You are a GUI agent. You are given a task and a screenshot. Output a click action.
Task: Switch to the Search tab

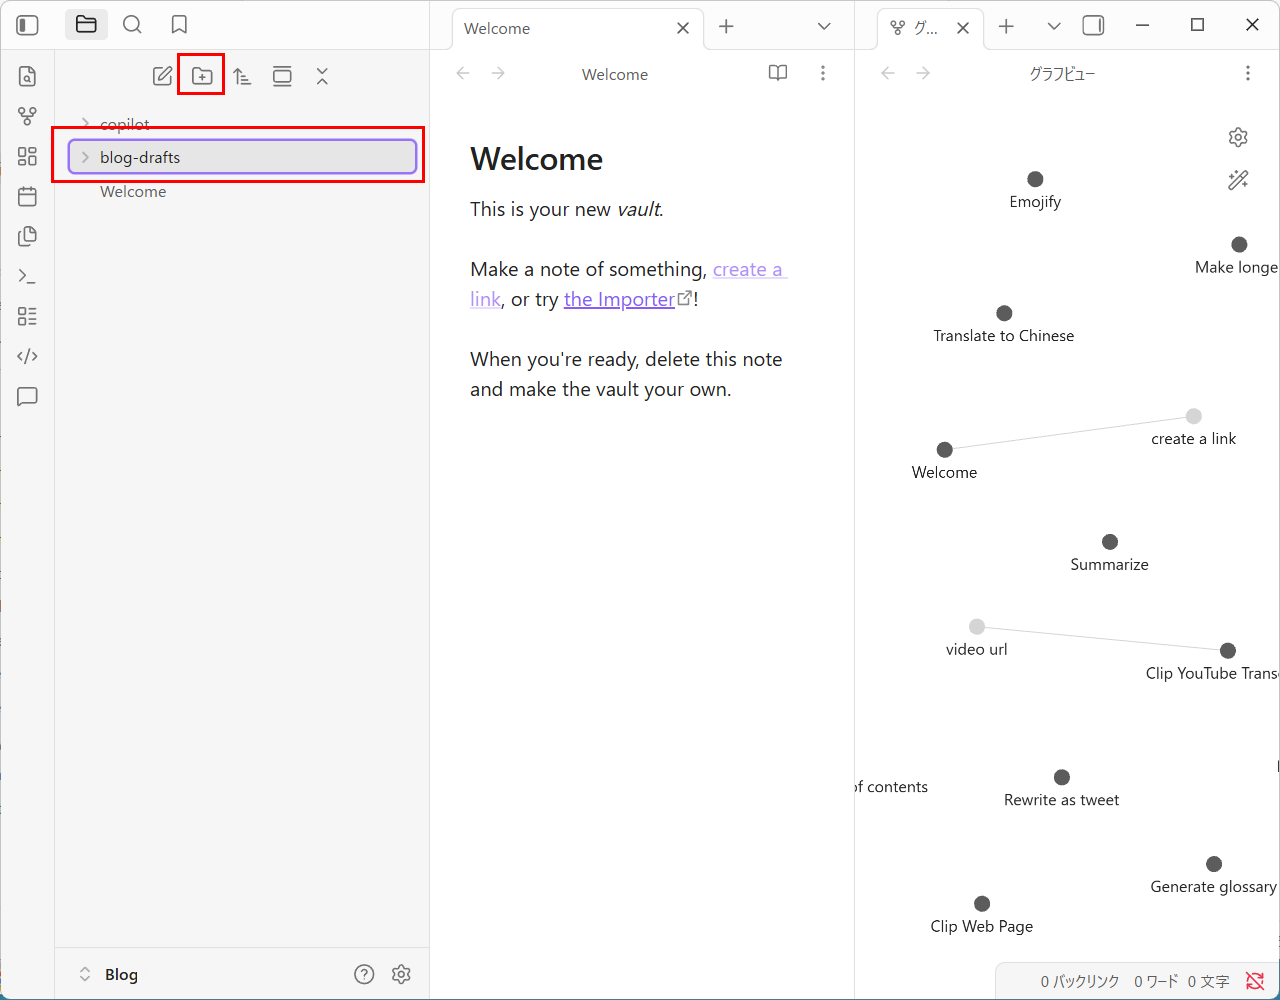click(132, 25)
